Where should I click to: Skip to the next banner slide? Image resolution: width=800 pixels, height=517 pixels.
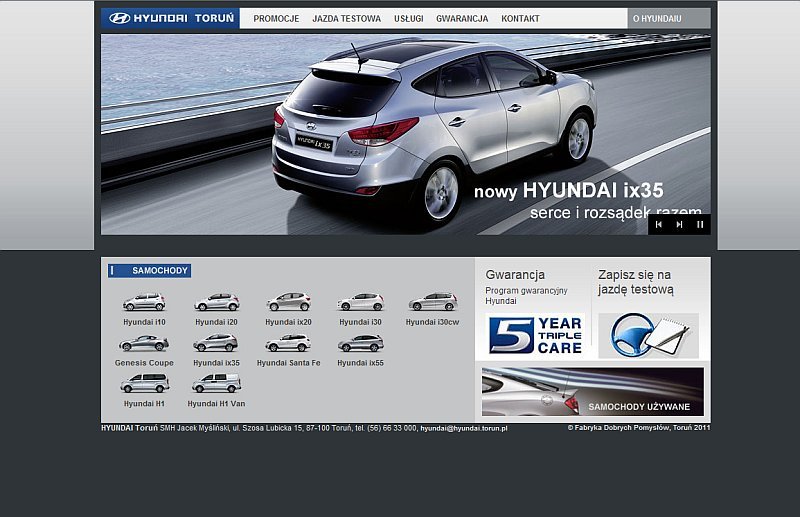pyautogui.click(x=679, y=225)
